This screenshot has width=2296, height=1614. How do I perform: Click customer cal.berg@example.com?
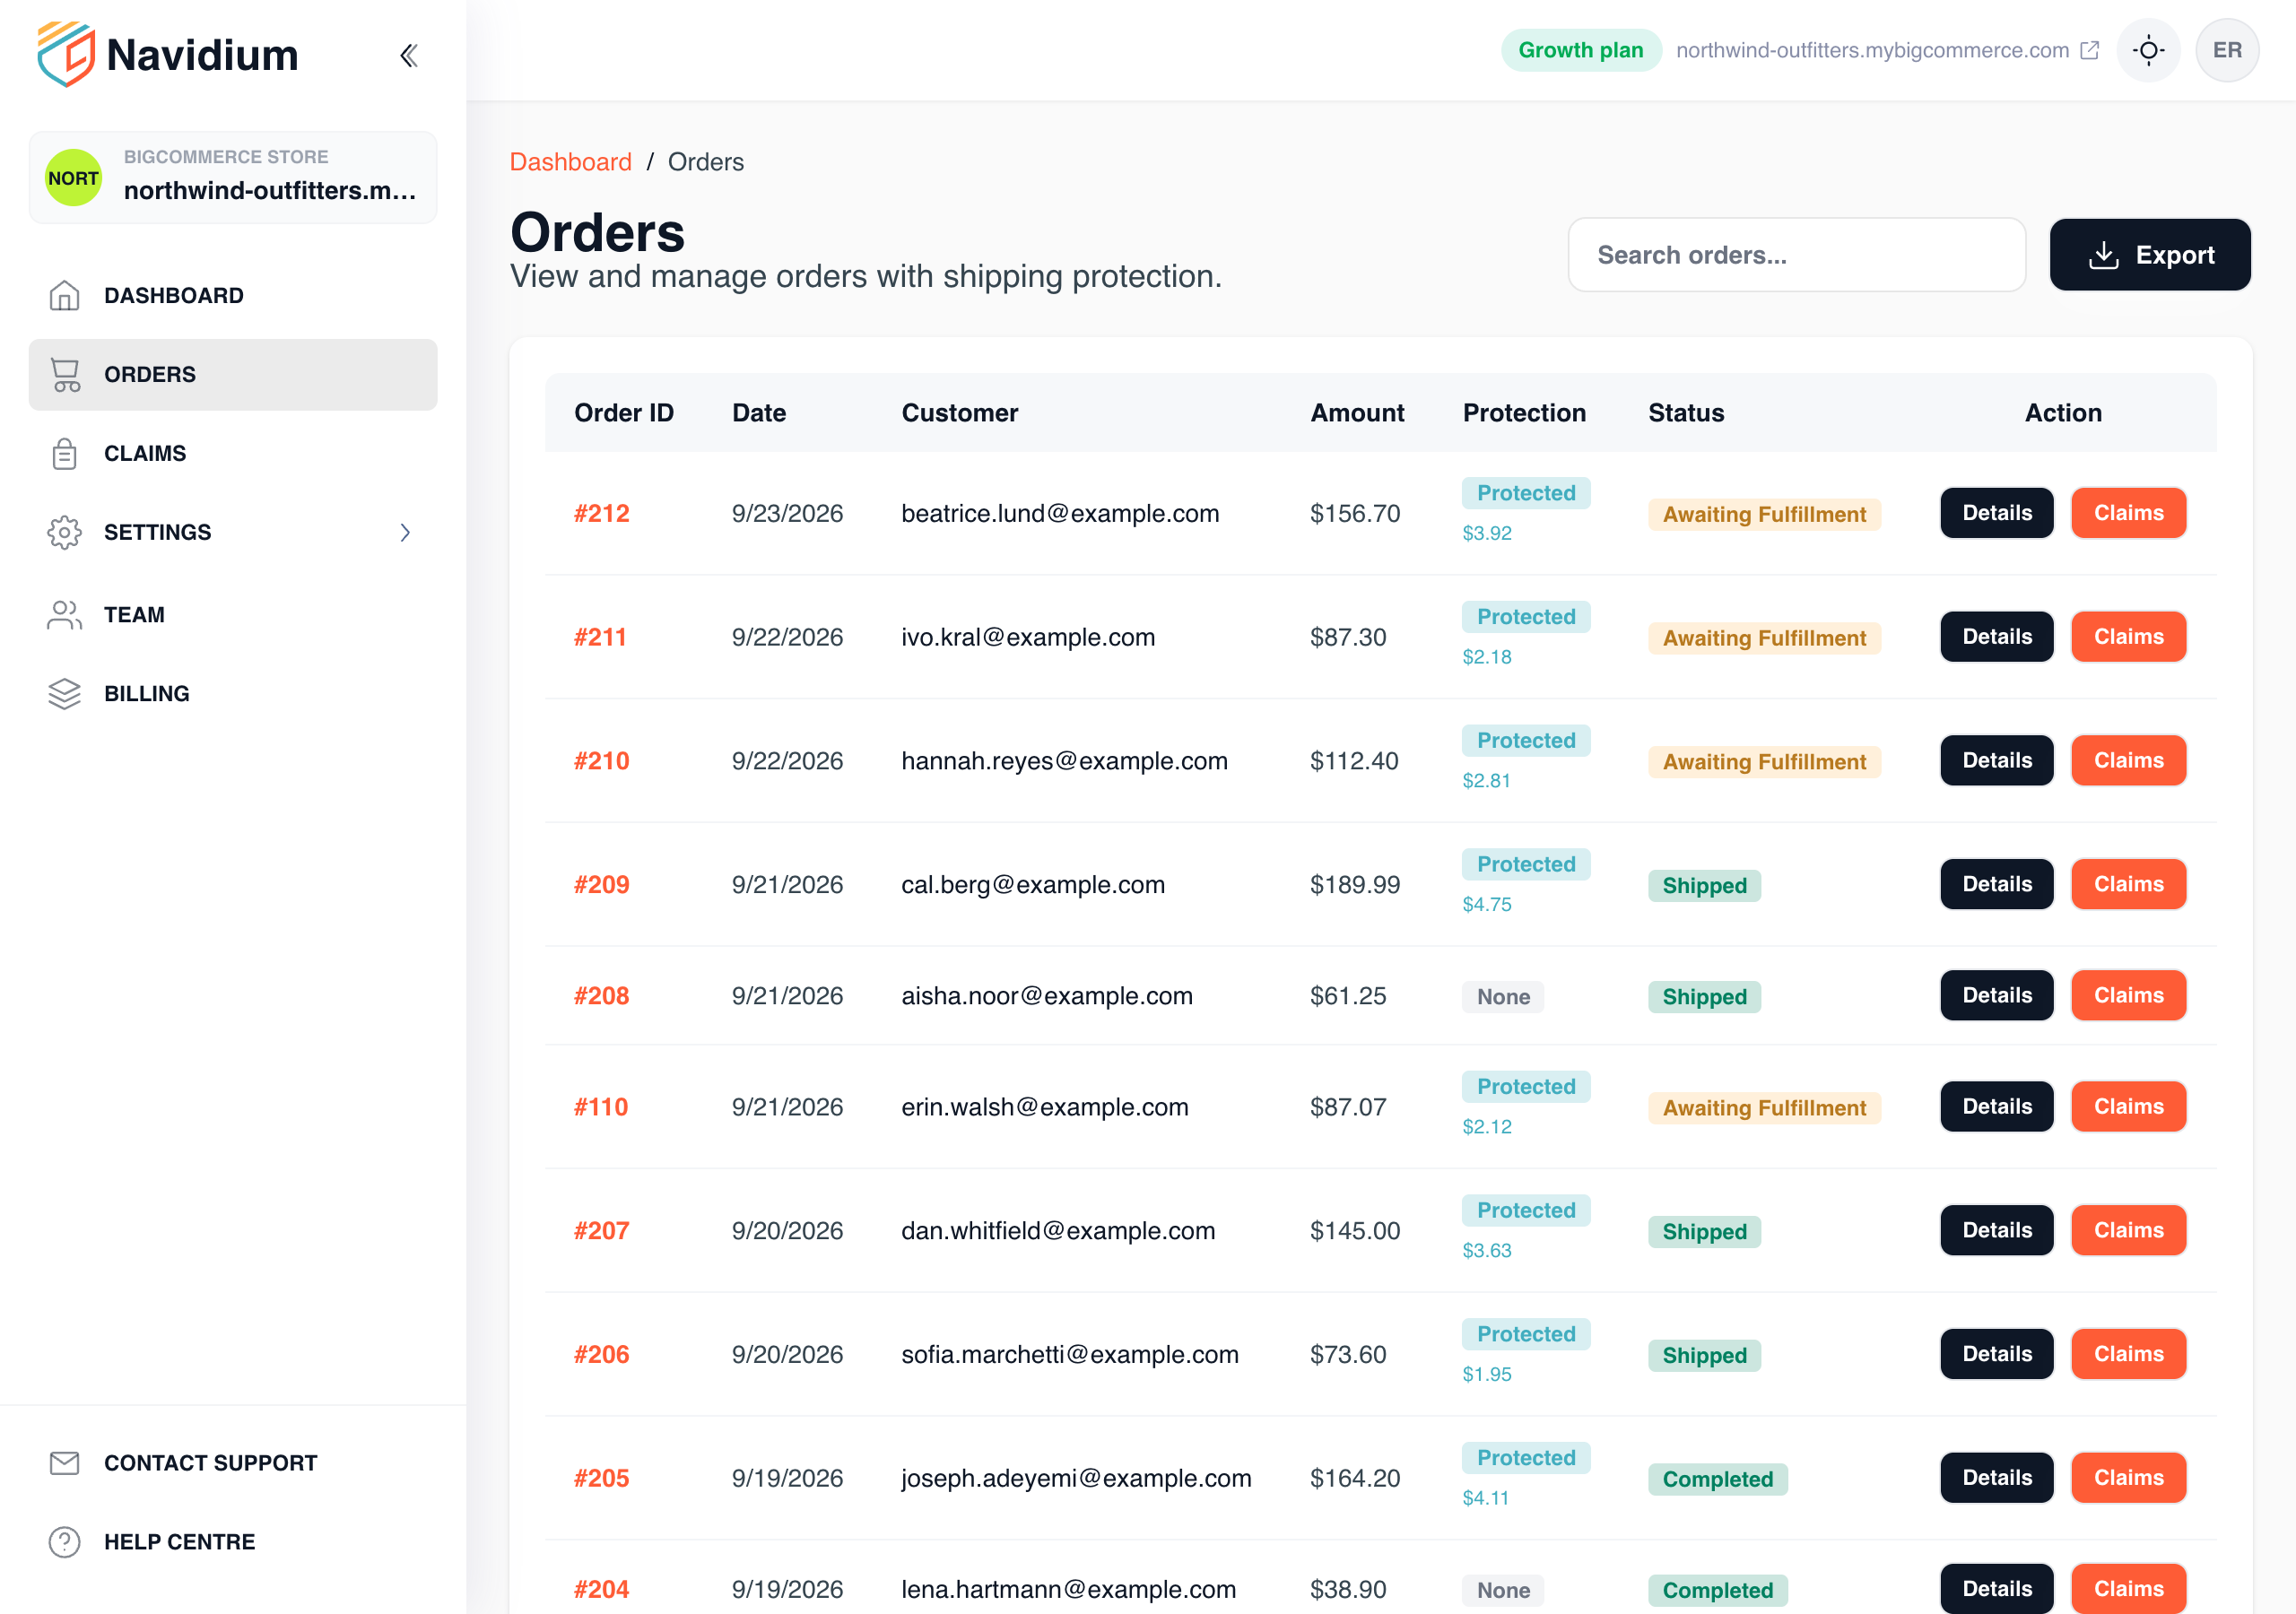pyautogui.click(x=1033, y=885)
